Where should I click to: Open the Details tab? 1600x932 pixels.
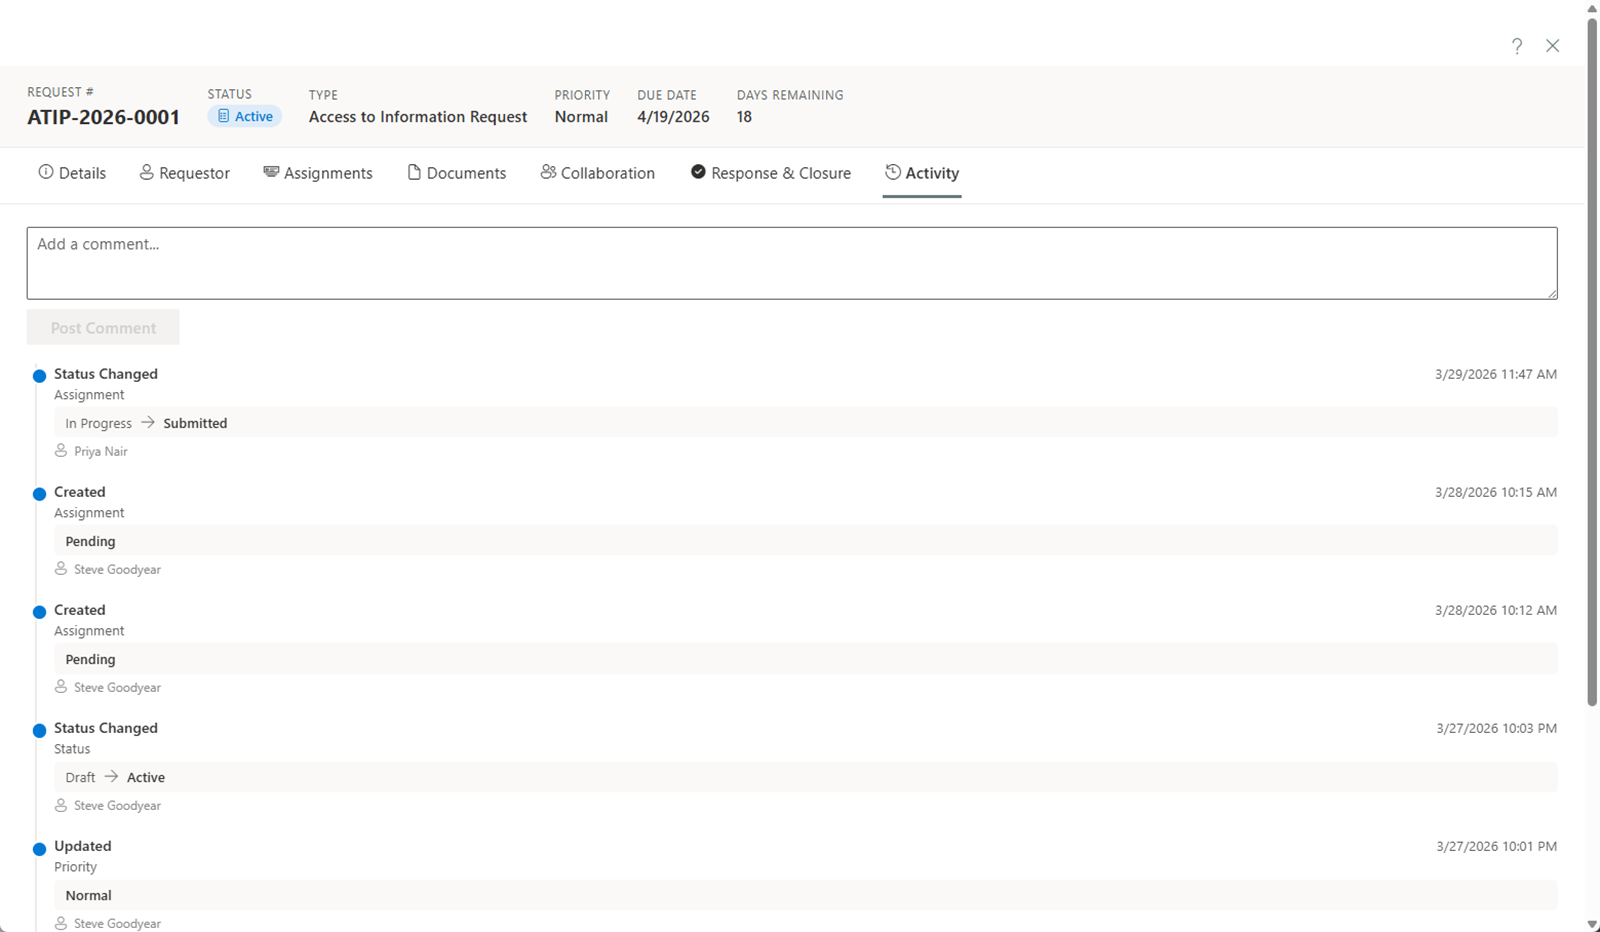(x=72, y=173)
